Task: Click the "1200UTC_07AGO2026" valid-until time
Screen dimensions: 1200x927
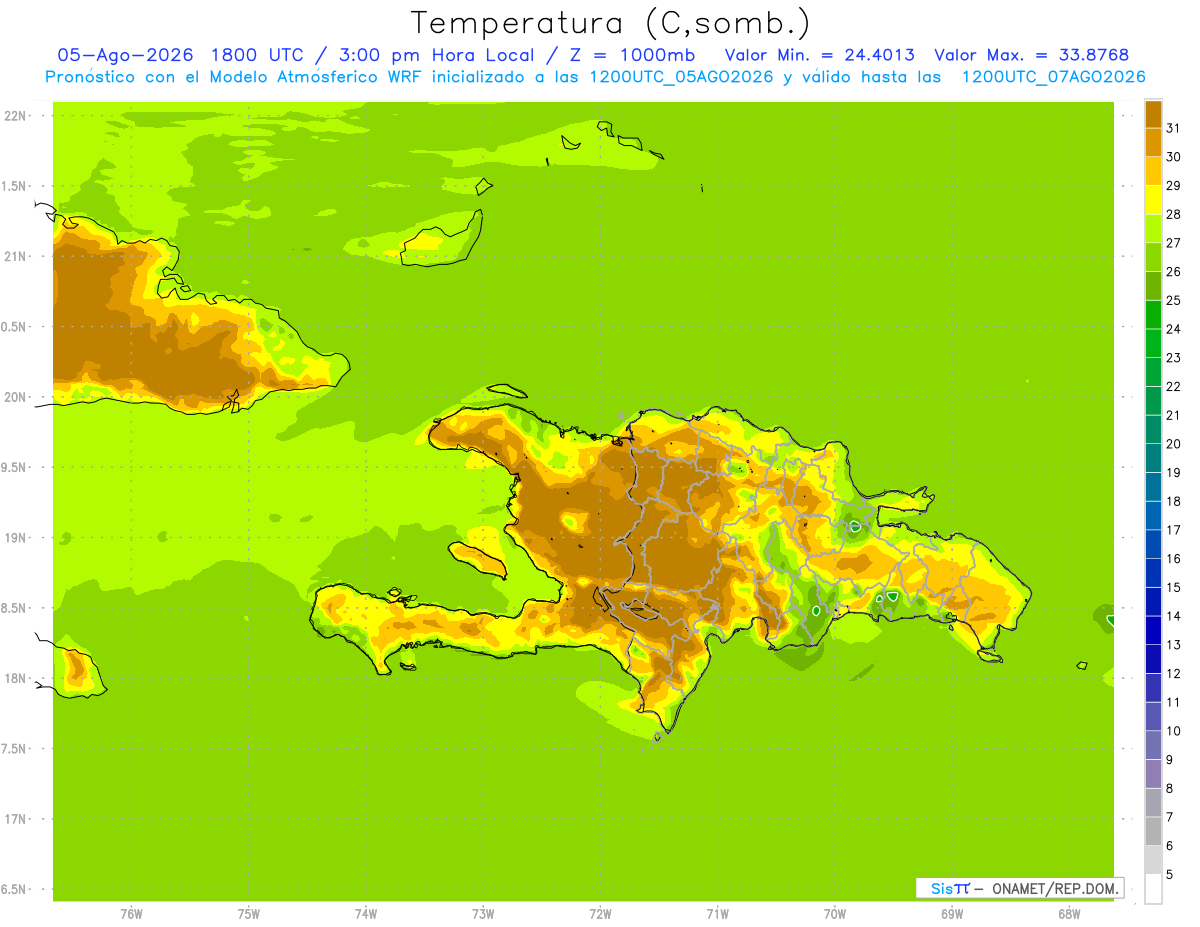Action: [1054, 77]
